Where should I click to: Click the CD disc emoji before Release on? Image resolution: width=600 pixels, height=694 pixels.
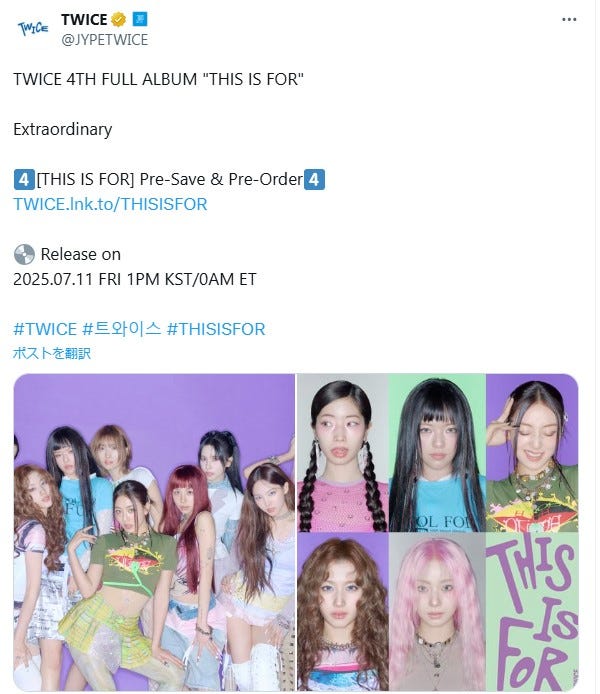click(x=24, y=254)
